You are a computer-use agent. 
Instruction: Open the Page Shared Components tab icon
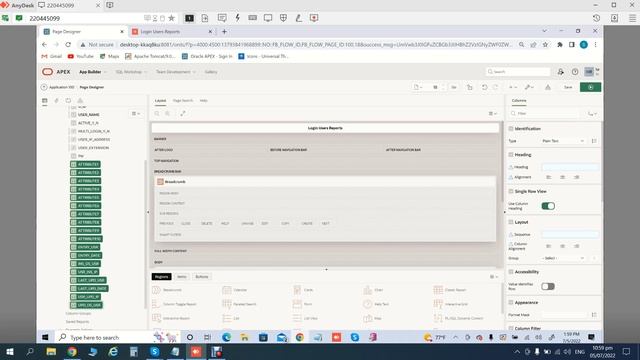(80, 100)
